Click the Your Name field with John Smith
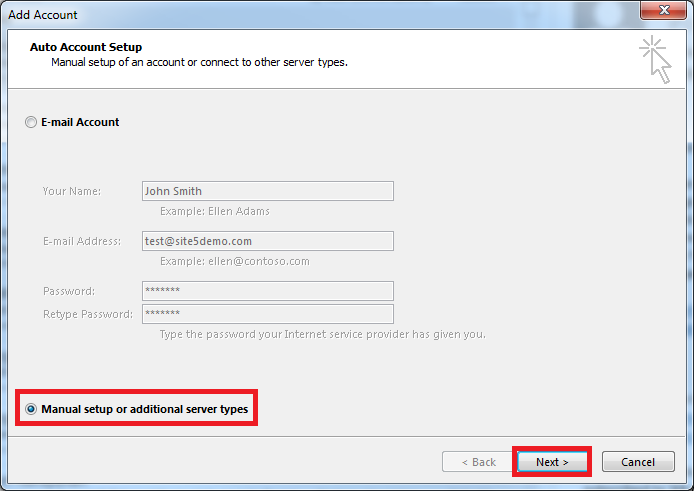This screenshot has height=491, width=694. coord(267,191)
